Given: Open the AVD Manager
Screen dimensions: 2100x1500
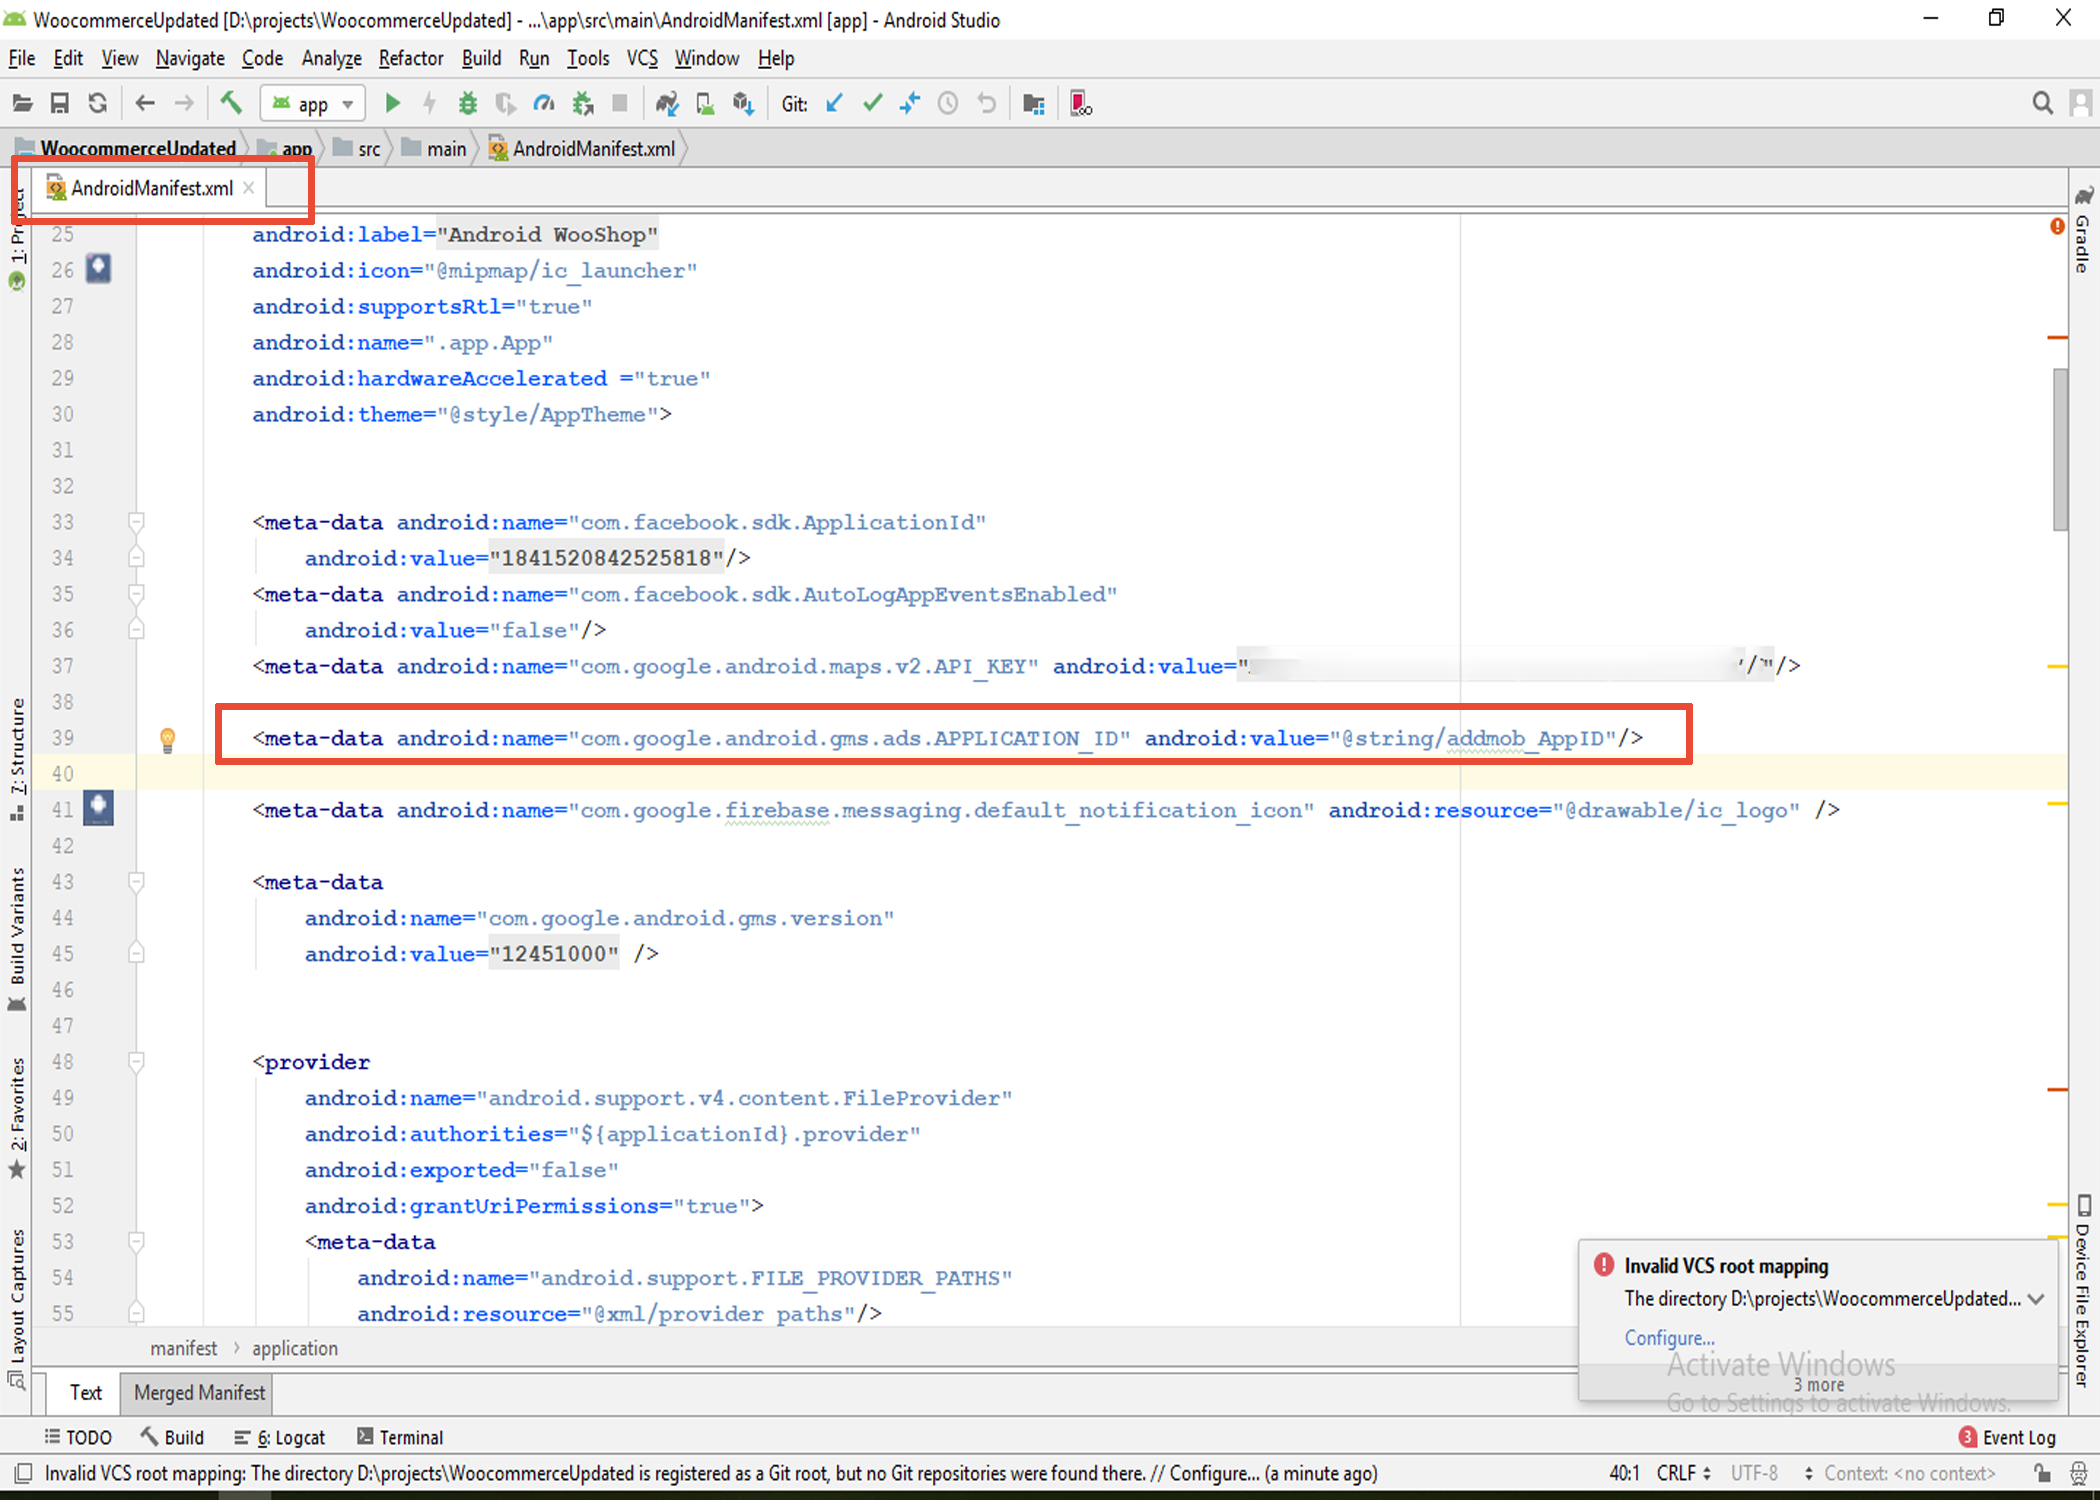Looking at the screenshot, I should coord(705,103).
